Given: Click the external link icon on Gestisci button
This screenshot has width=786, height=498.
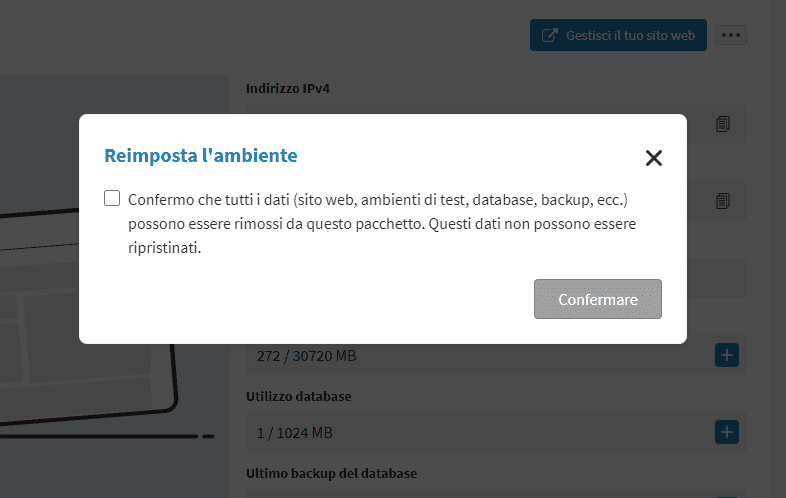Looking at the screenshot, I should click(x=549, y=35).
